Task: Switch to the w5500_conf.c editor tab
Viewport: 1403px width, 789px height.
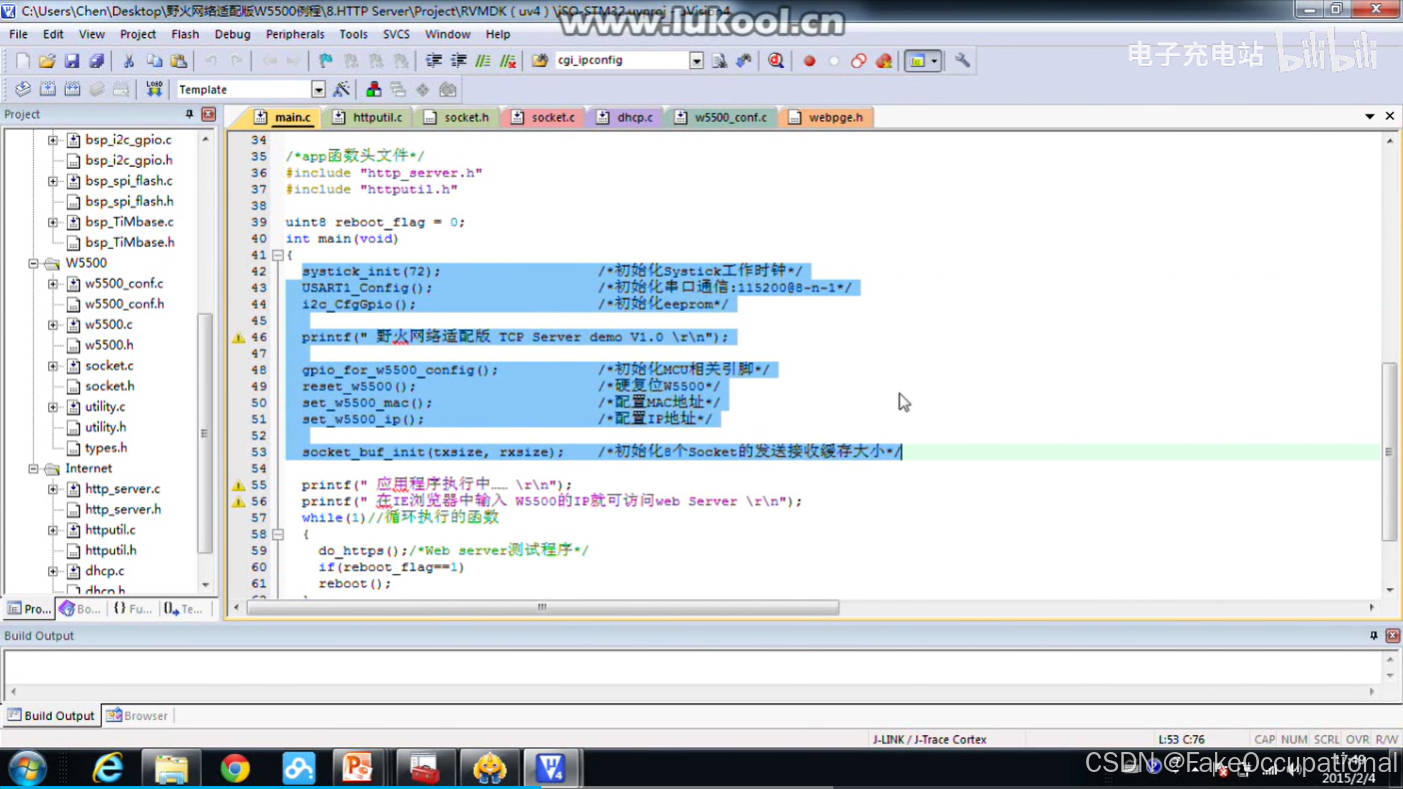Action: tap(720, 118)
